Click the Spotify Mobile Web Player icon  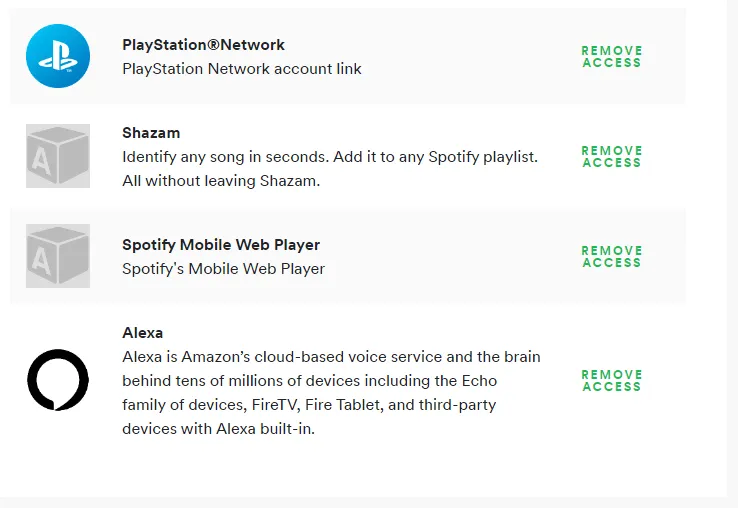(58, 256)
